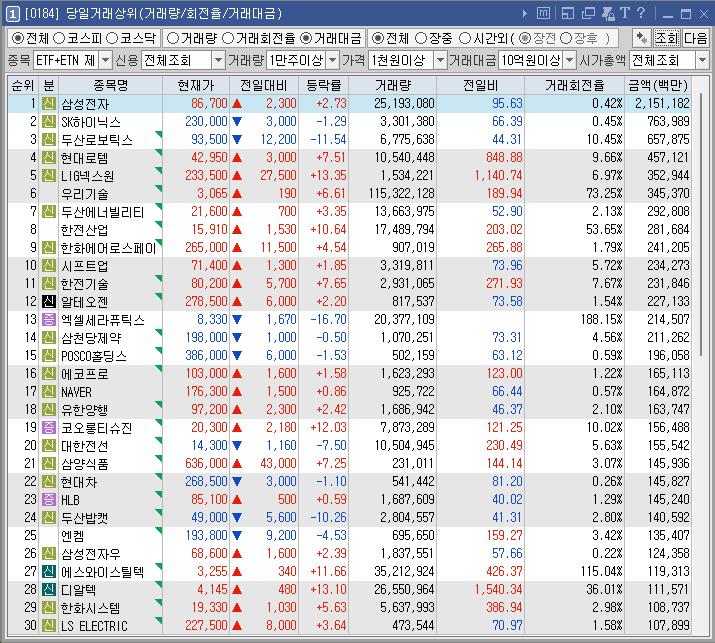Select the 거래량 ranking radio button
The width and height of the screenshot is (715, 643).
(173, 38)
